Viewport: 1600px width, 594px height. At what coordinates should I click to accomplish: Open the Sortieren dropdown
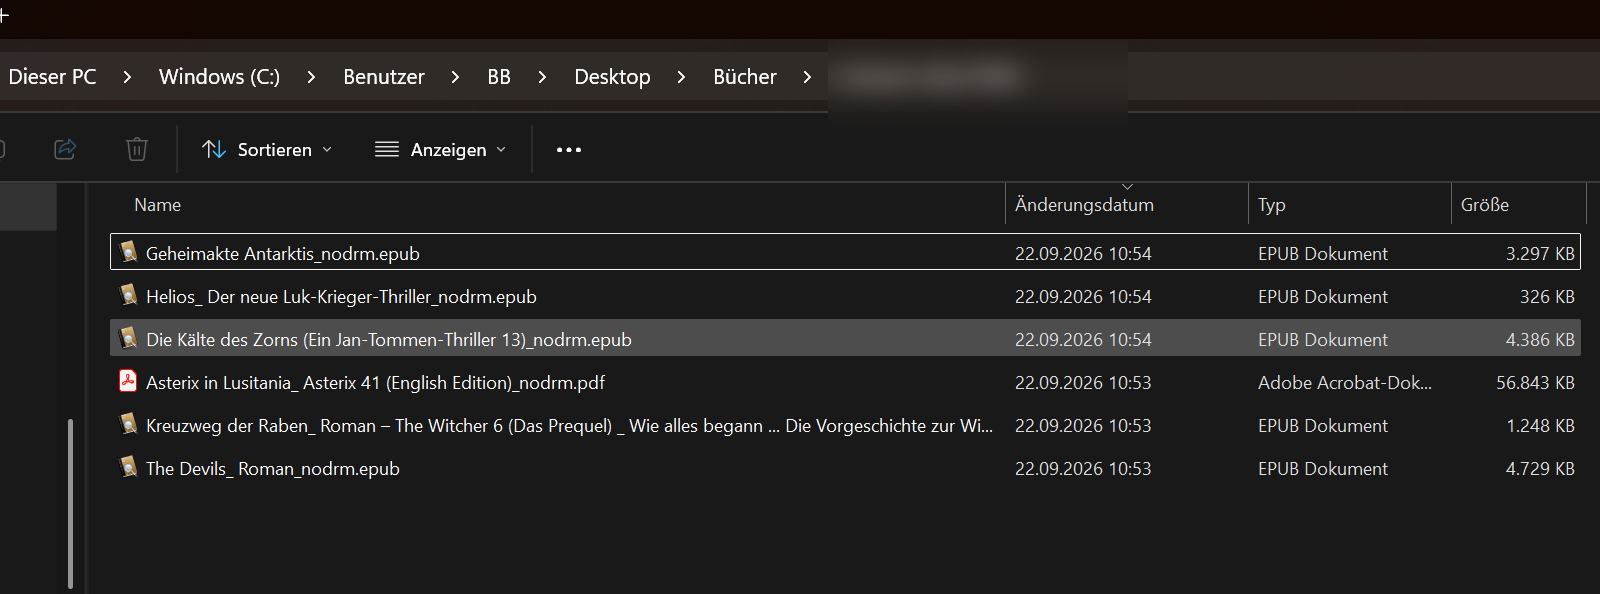pyautogui.click(x=267, y=149)
